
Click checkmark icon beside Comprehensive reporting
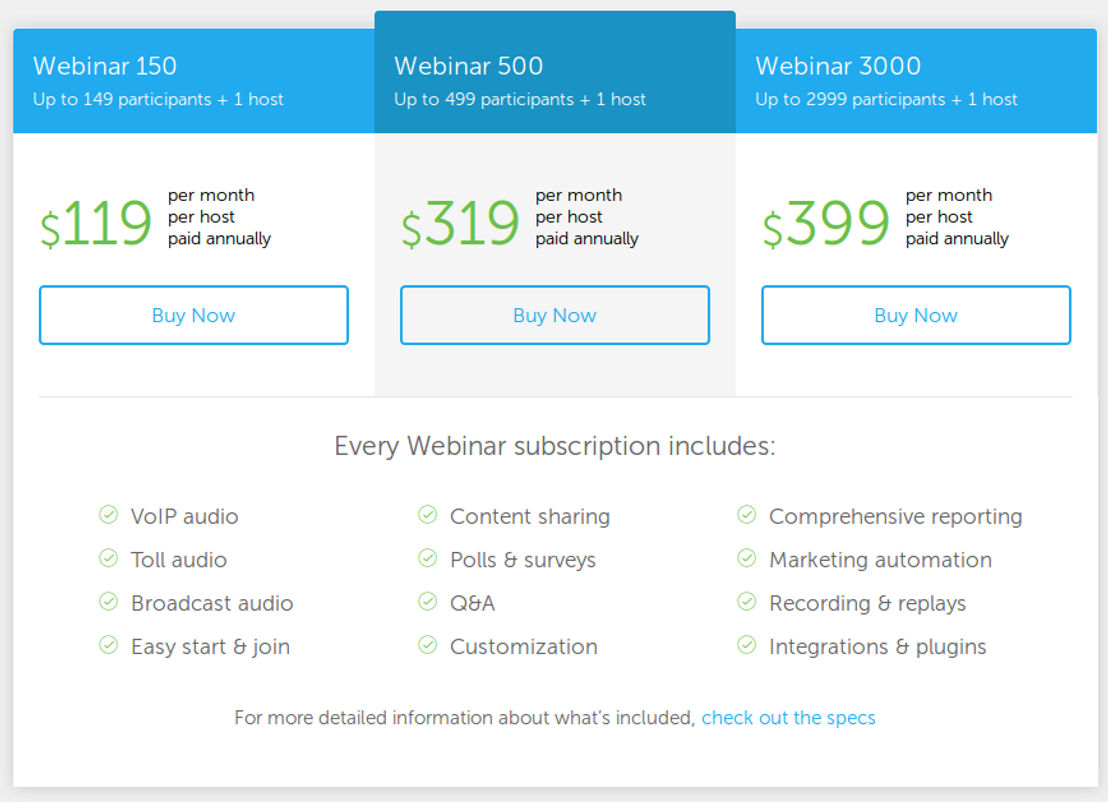[x=747, y=514]
